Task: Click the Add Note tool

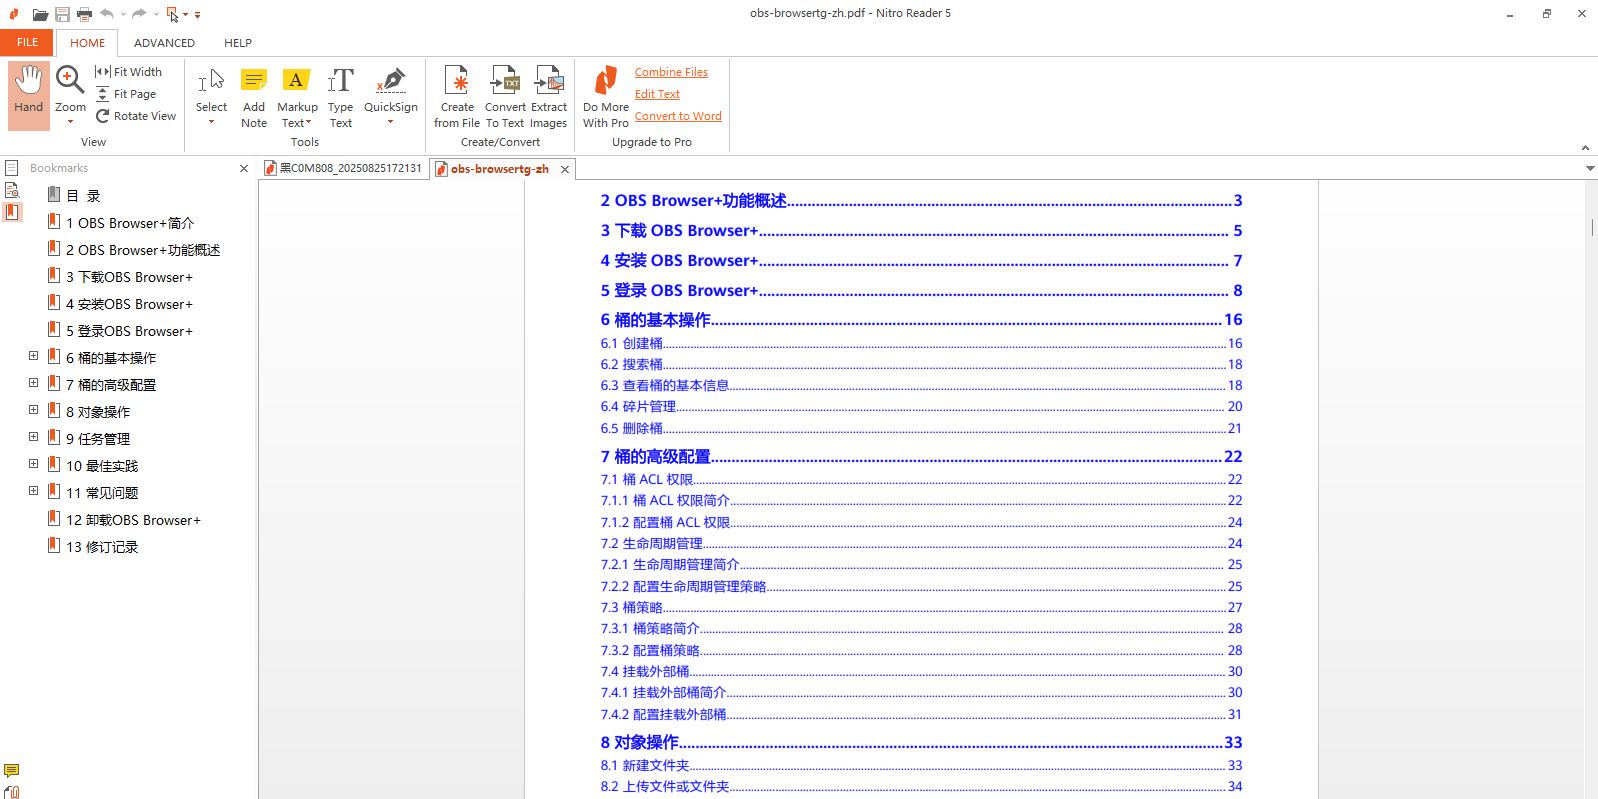Action: point(254,96)
